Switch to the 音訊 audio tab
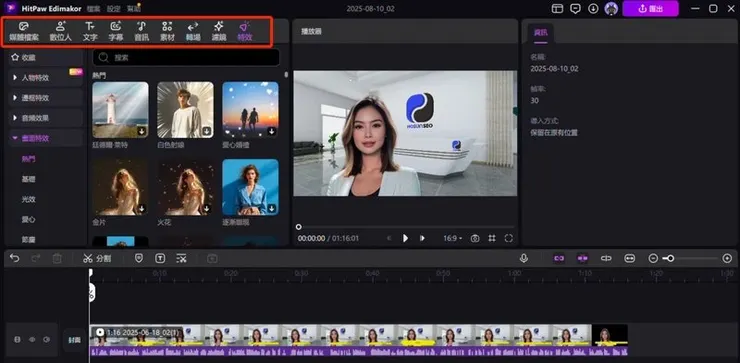Screen dimensions: 740x363 click(142, 32)
